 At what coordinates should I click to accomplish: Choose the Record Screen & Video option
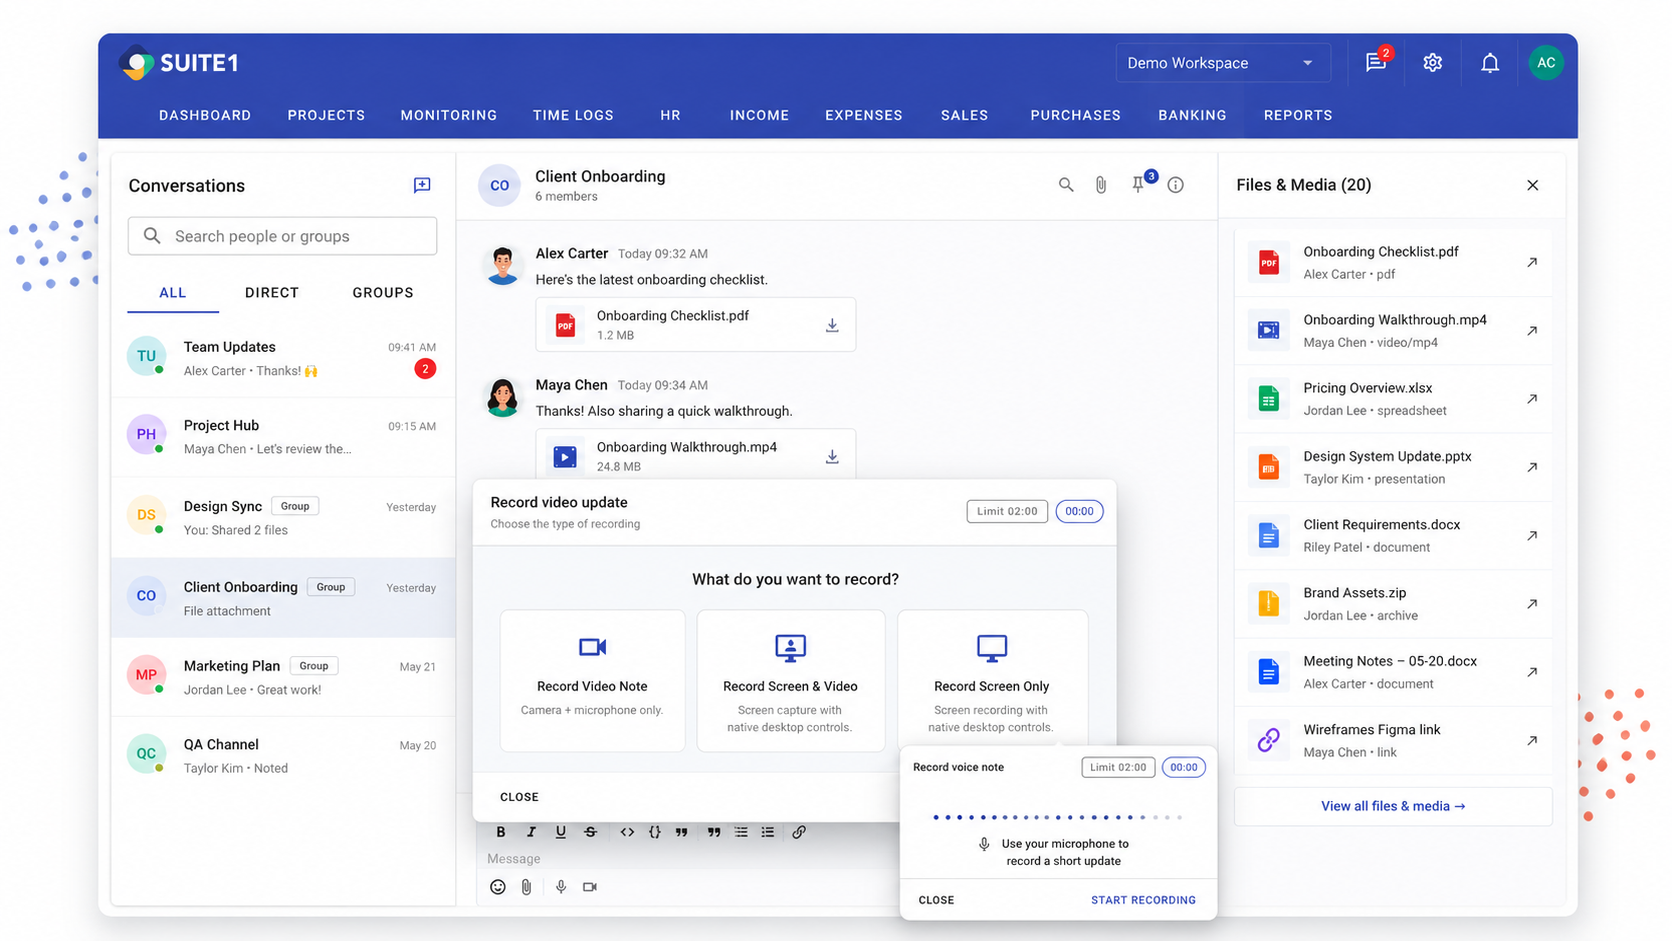790,681
